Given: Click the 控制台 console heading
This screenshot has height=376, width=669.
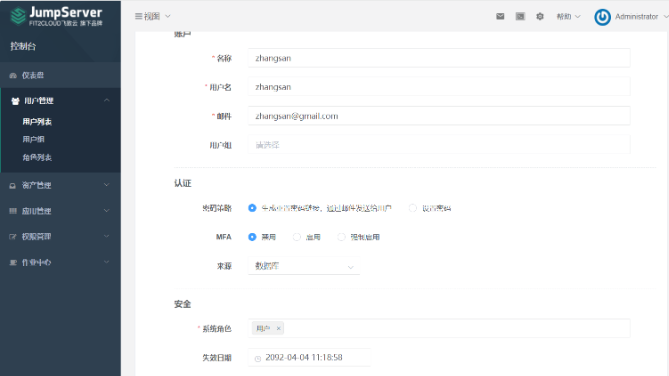Looking at the screenshot, I should pyautogui.click(x=23, y=46).
